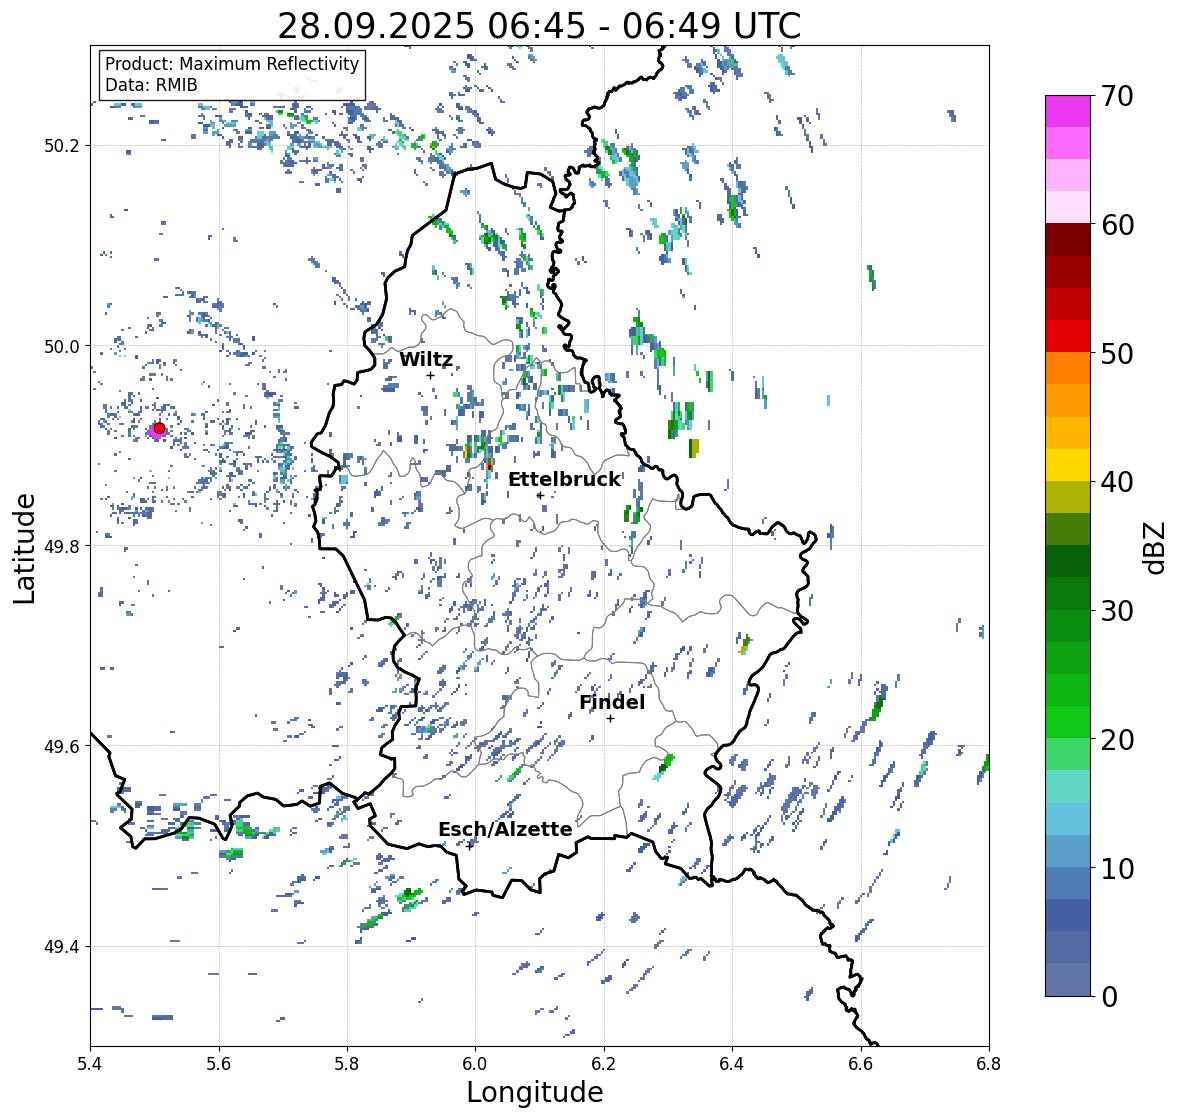The image size is (1179, 1117).
Task: Click the cross marker beneath Findel
Action: (x=611, y=719)
